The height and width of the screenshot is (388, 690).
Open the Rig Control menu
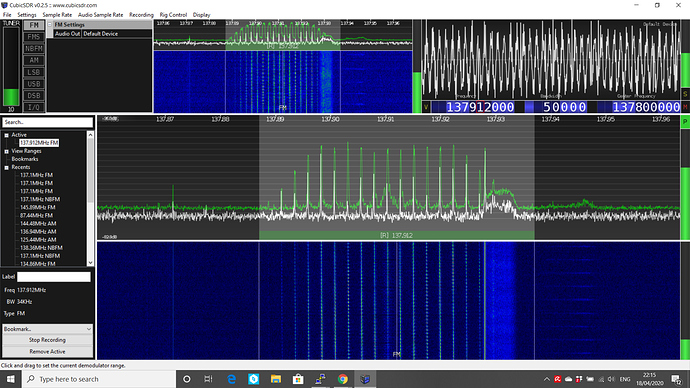point(173,15)
